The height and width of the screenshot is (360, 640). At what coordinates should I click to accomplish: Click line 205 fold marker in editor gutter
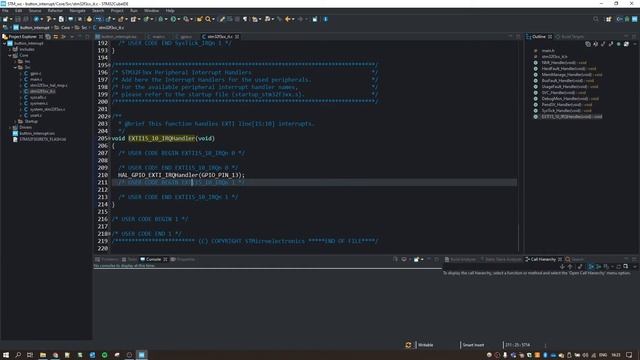pos(110,138)
